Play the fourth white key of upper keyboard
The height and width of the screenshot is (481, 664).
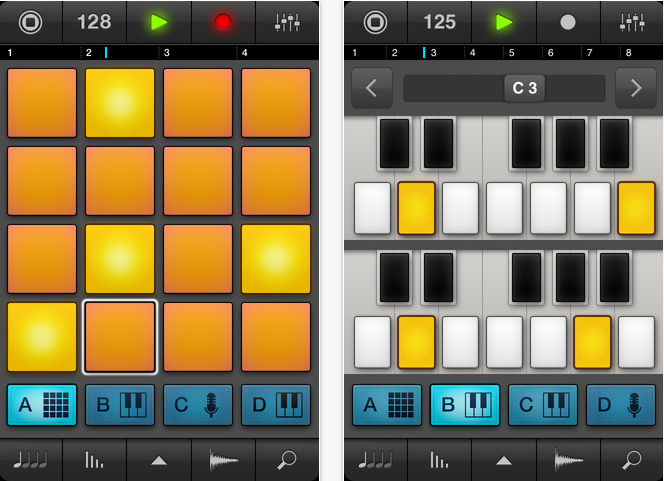504,208
